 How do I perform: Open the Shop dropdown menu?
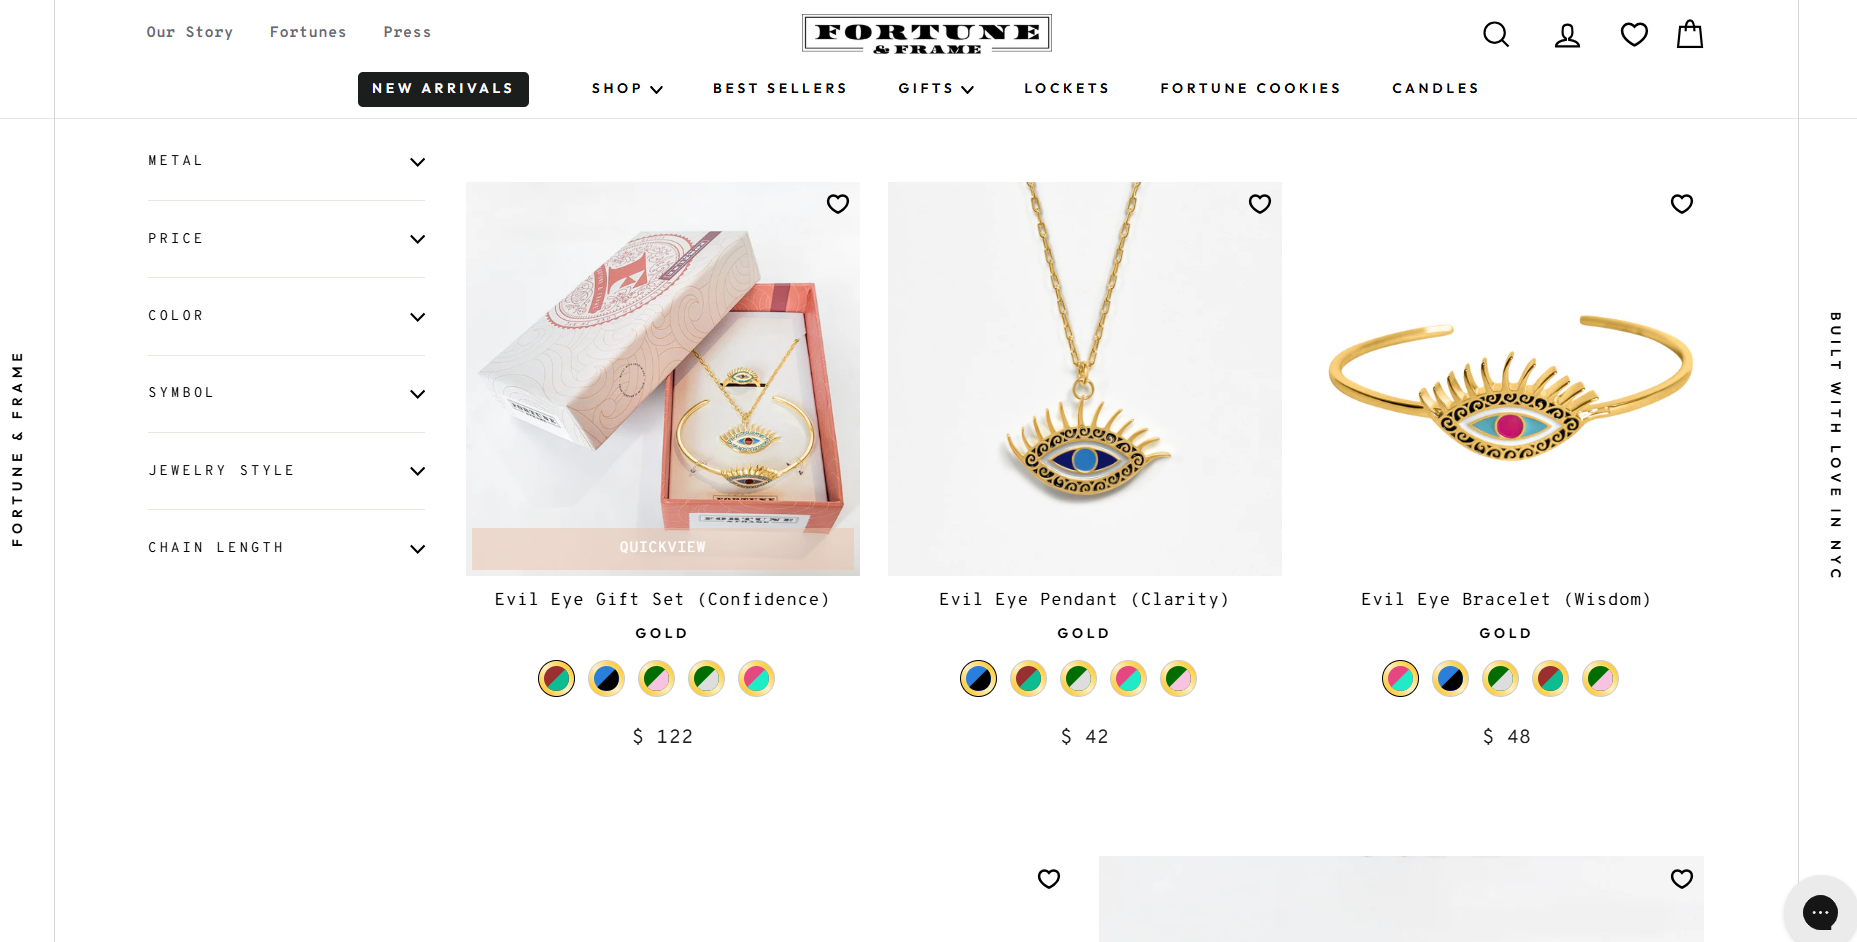click(x=627, y=89)
